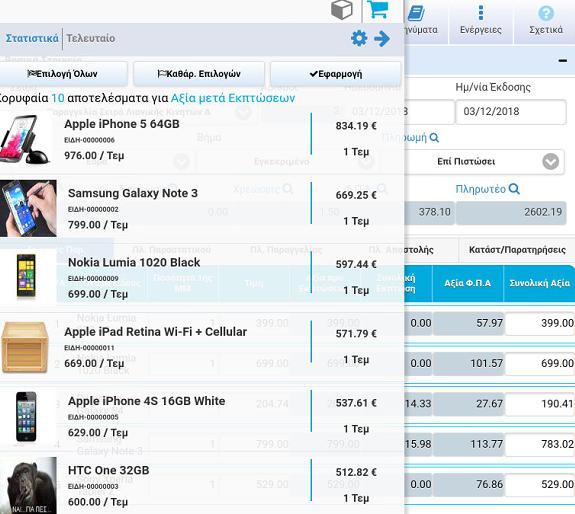Select Samsung Galaxy Note 3 thumbnail
Image resolution: width=575 pixels, height=514 pixels.
tap(28, 208)
